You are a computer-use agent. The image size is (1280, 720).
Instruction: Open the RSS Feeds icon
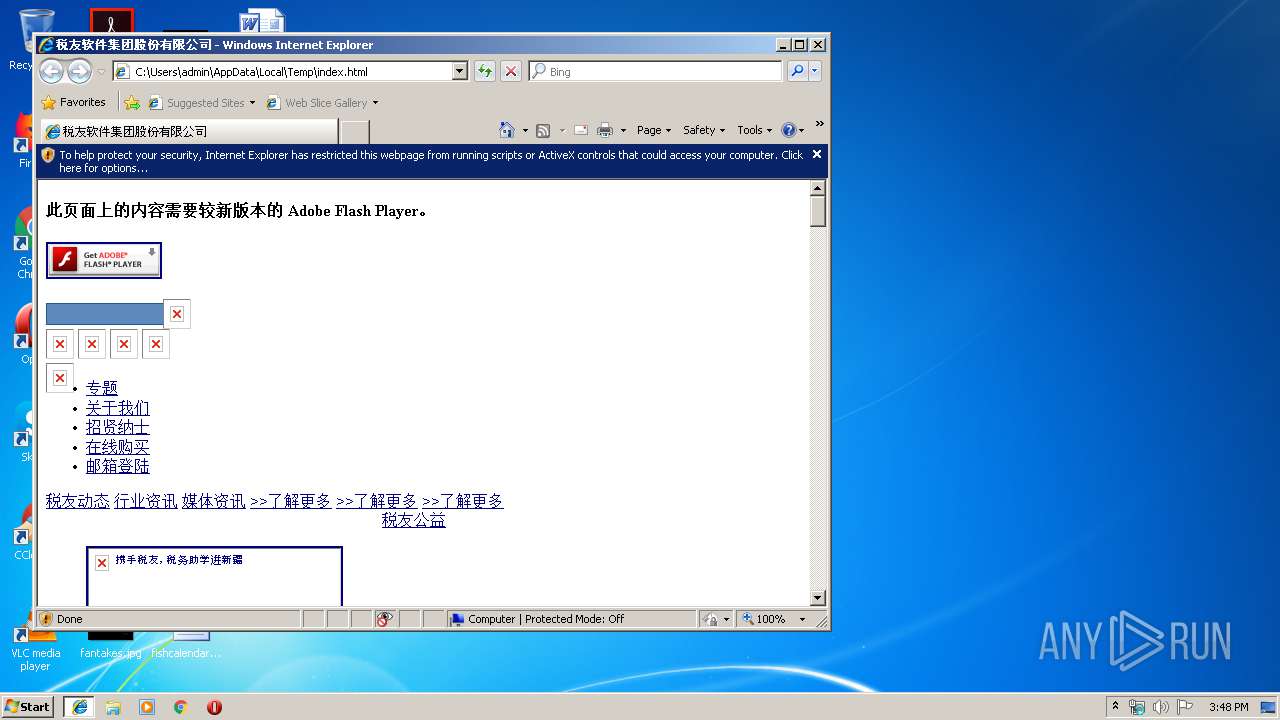click(x=543, y=130)
